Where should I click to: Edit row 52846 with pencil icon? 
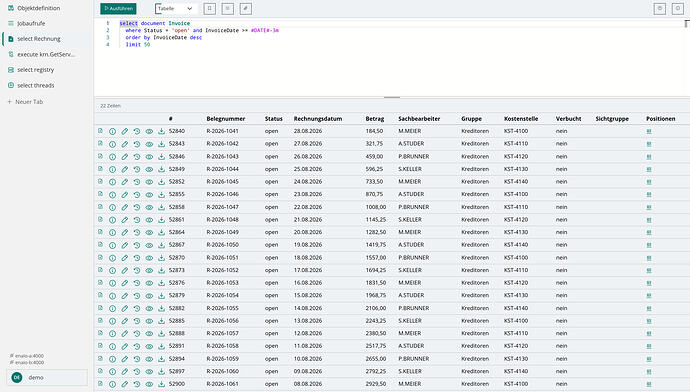click(125, 157)
